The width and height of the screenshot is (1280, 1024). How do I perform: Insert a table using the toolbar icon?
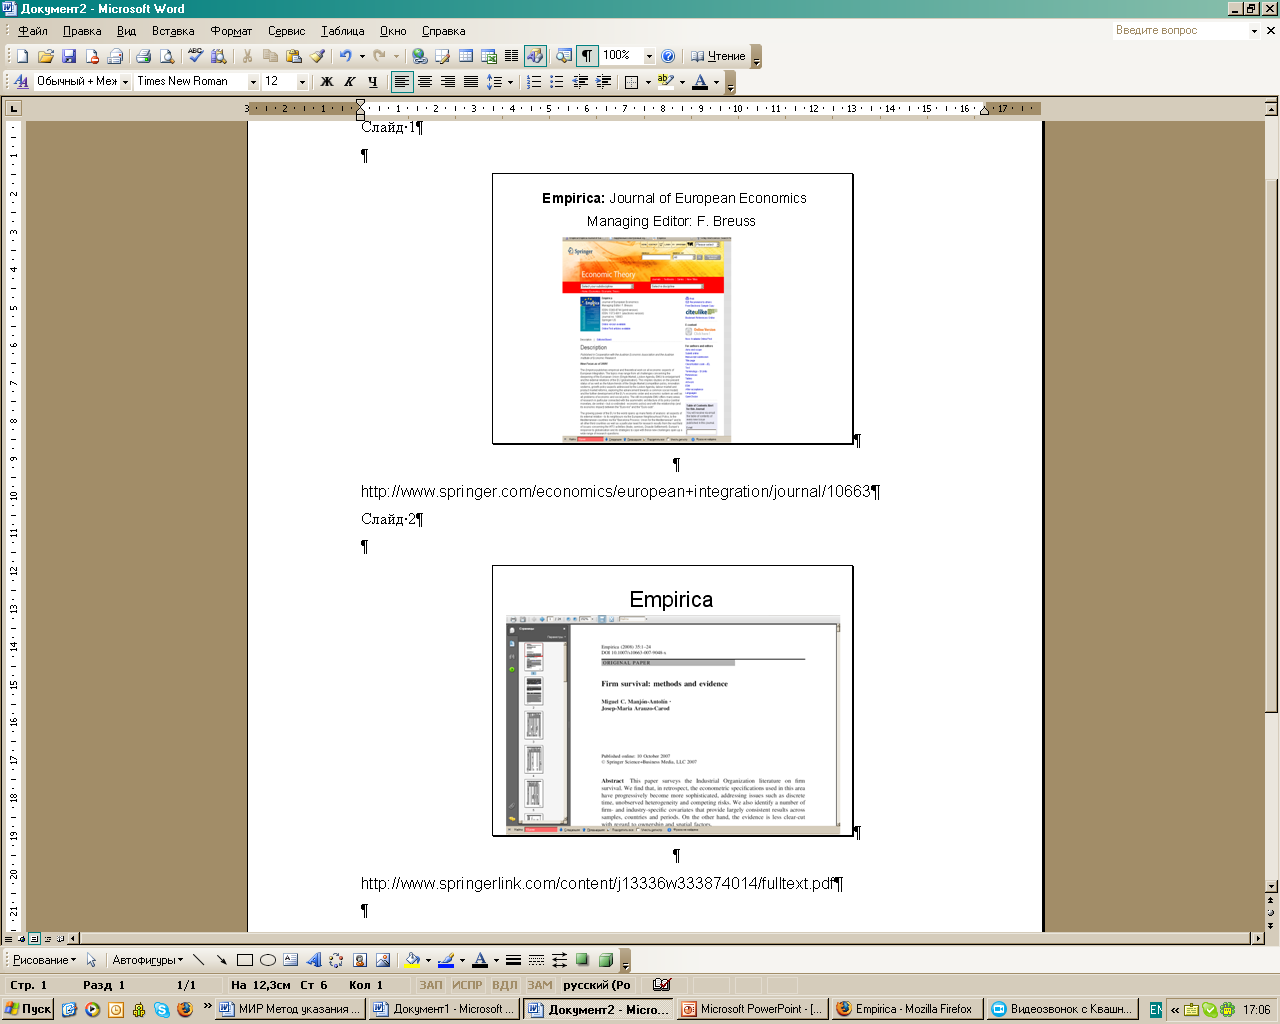coord(466,56)
